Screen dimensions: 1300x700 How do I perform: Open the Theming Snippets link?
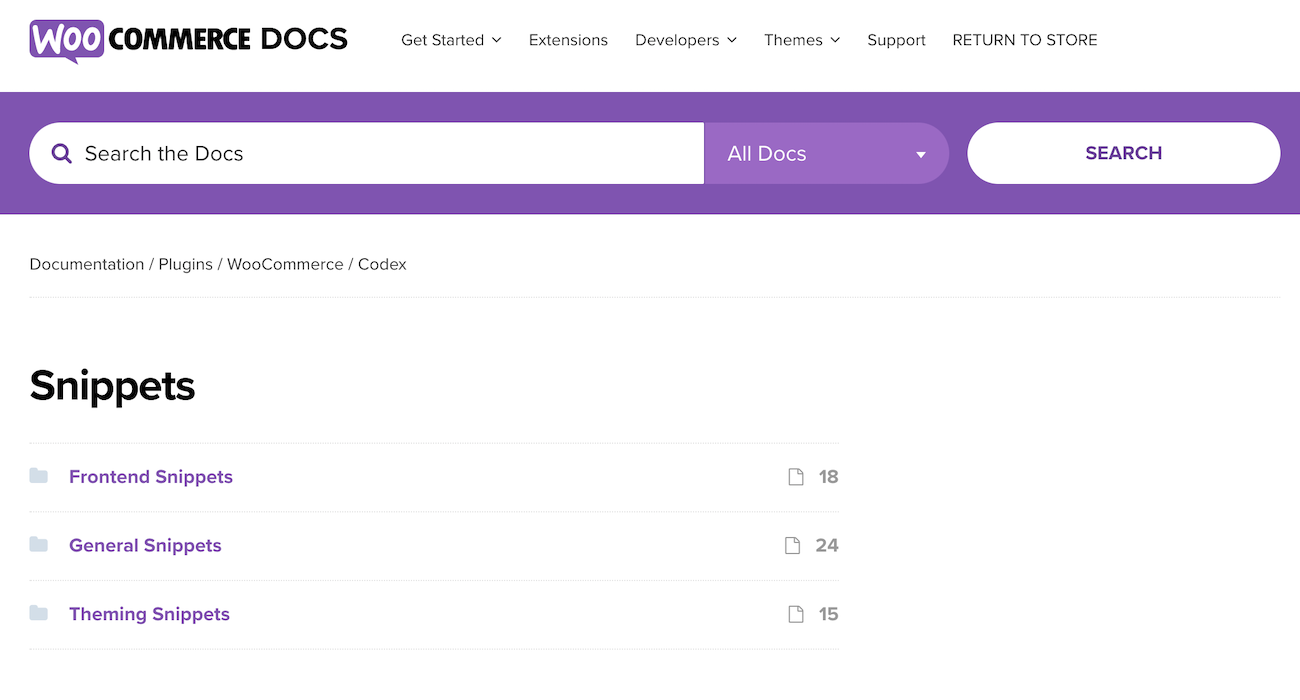coord(149,614)
